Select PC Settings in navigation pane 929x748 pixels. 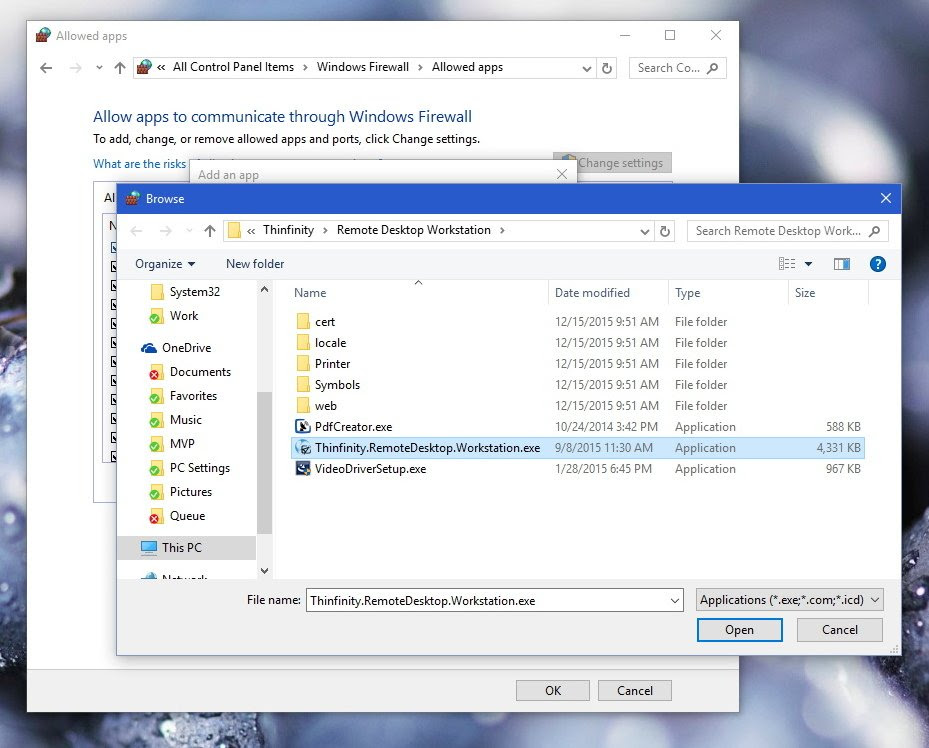[x=200, y=468]
